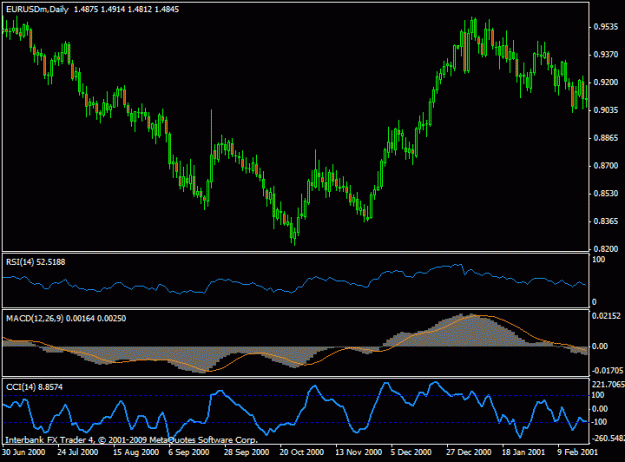Click the 28 Sep 2000 date label
625x462 pixels.
(246, 452)
